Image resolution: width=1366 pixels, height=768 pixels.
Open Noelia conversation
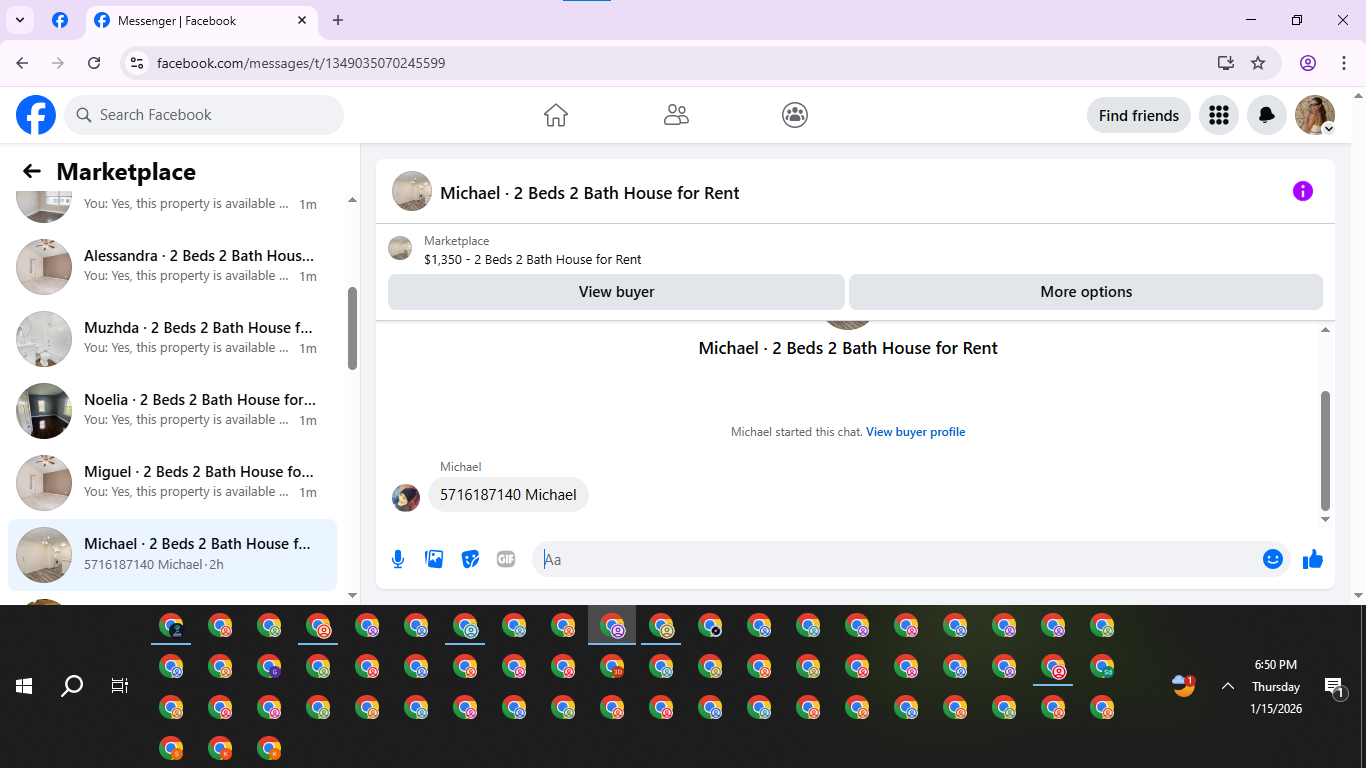[x=172, y=410]
